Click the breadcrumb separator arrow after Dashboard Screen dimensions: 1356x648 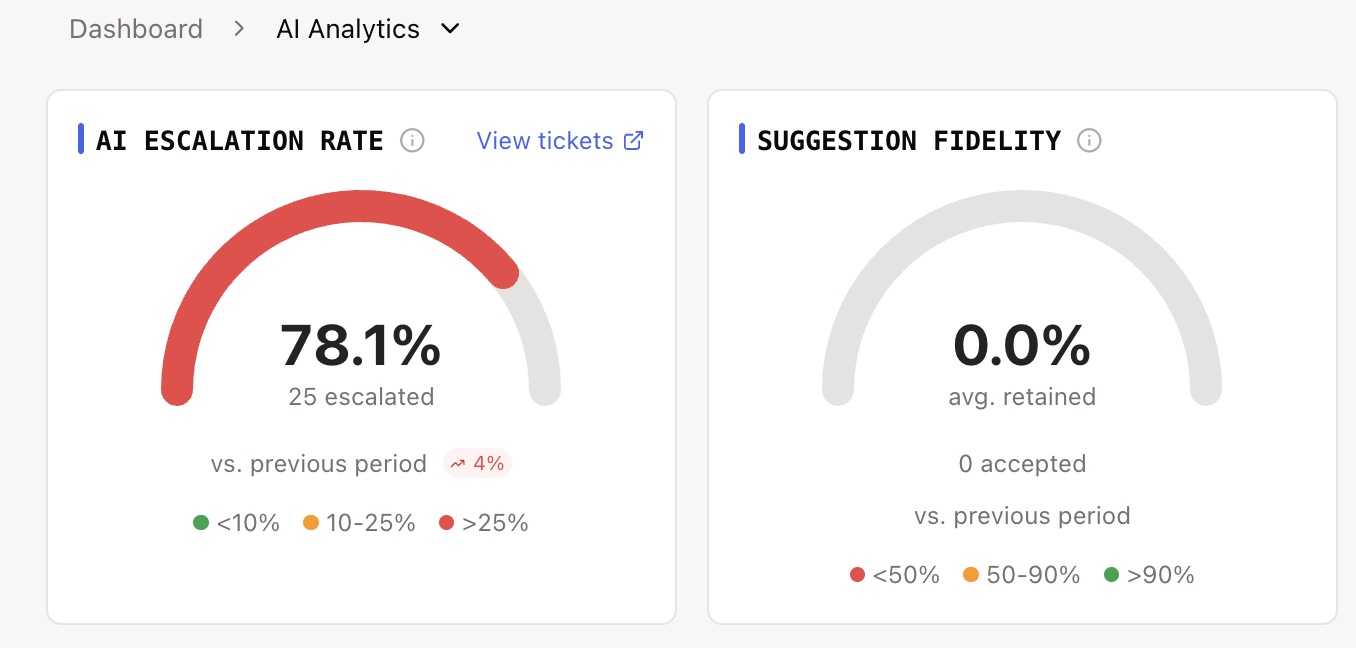click(x=239, y=29)
